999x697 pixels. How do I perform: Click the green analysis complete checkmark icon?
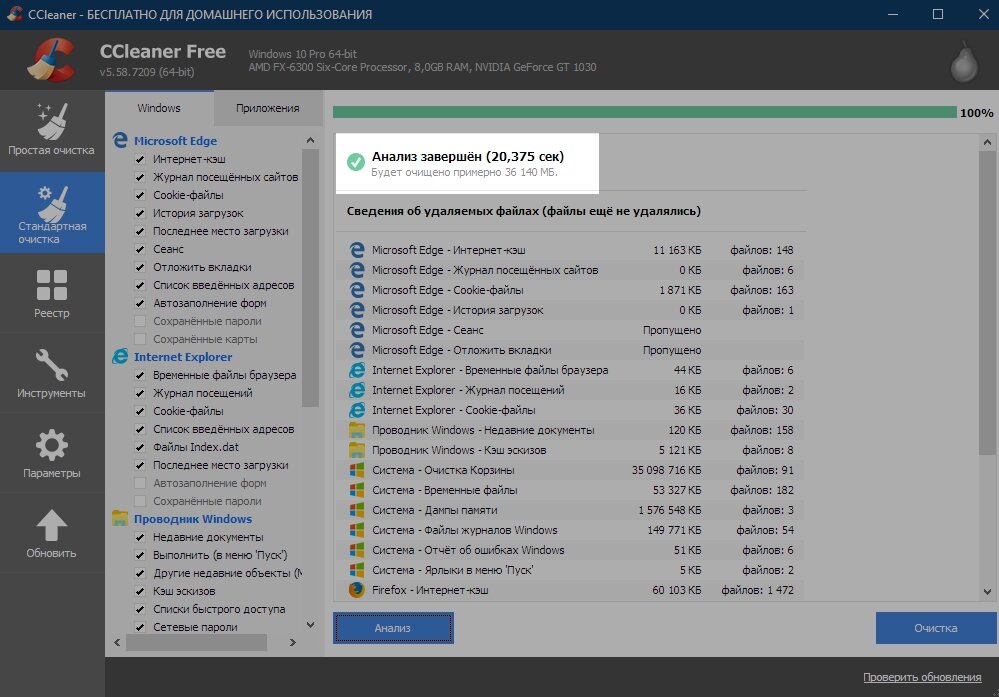[356, 162]
